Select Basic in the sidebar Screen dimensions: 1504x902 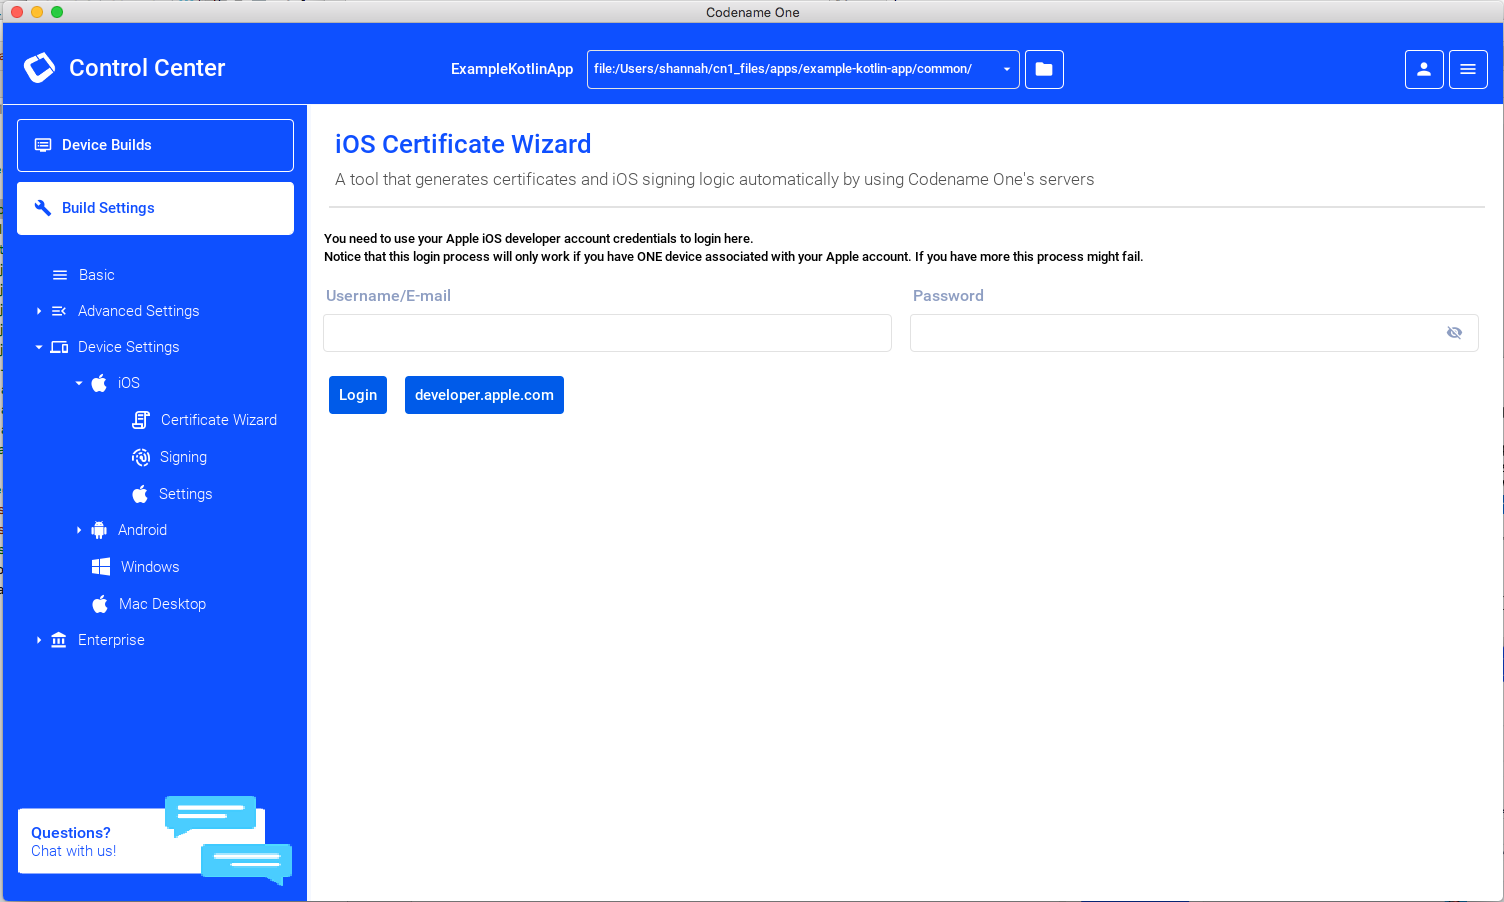[x=97, y=275]
